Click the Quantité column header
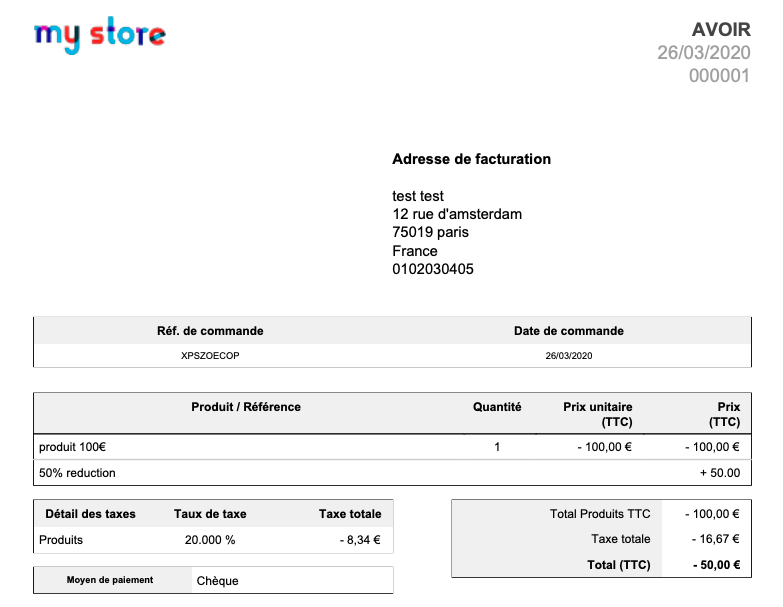Viewport: 783px width, 607px height. coord(497,407)
